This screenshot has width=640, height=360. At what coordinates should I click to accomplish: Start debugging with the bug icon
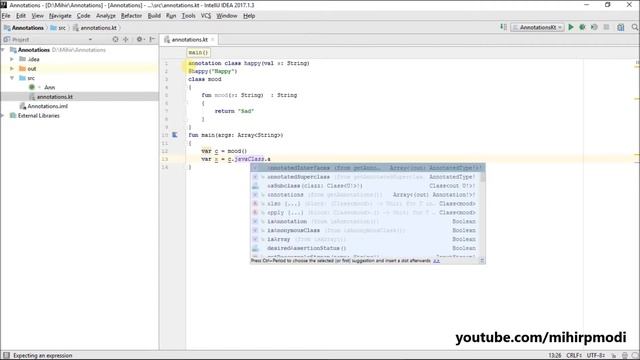pyautogui.click(x=582, y=27)
